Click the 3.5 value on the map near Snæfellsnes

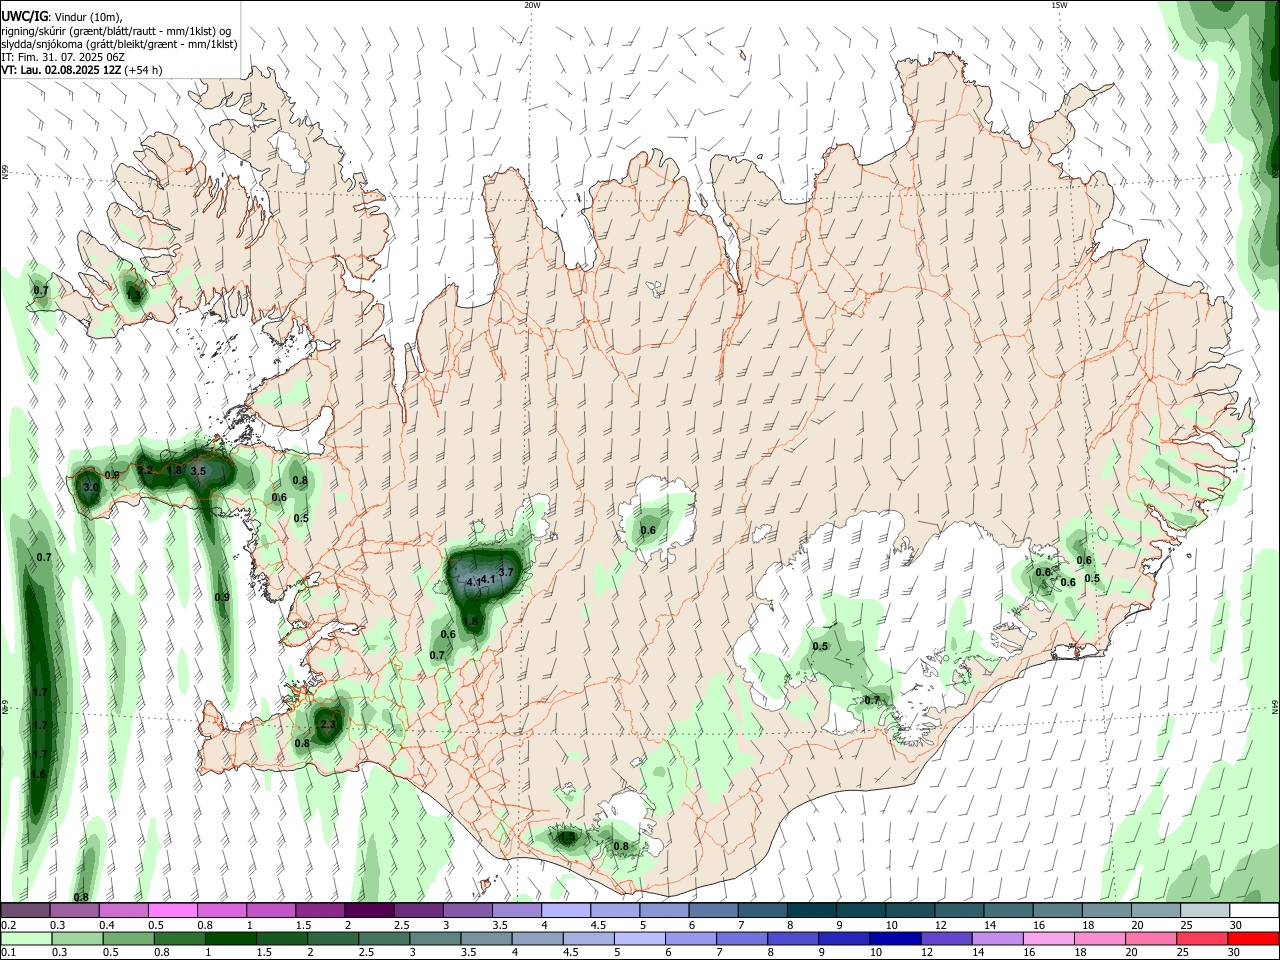(198, 471)
